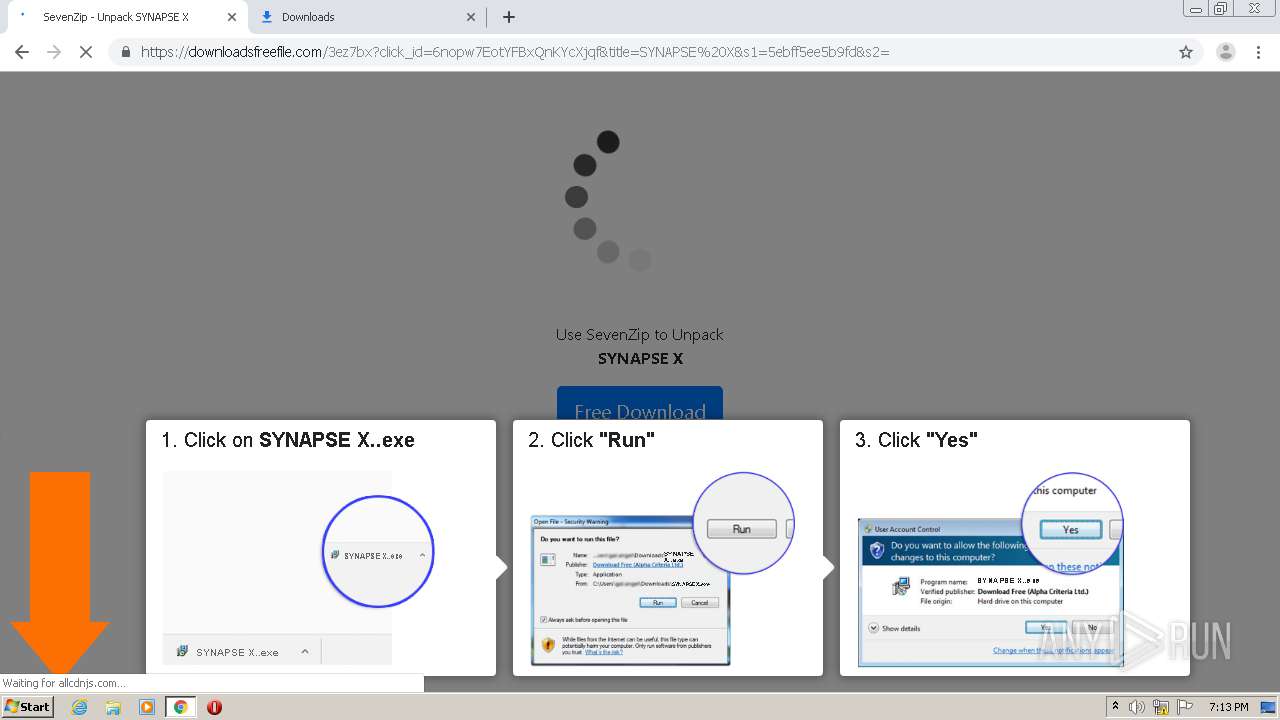
Task: Click the step 1 SYNAPSE X..exe thumbnail
Action: [298, 567]
